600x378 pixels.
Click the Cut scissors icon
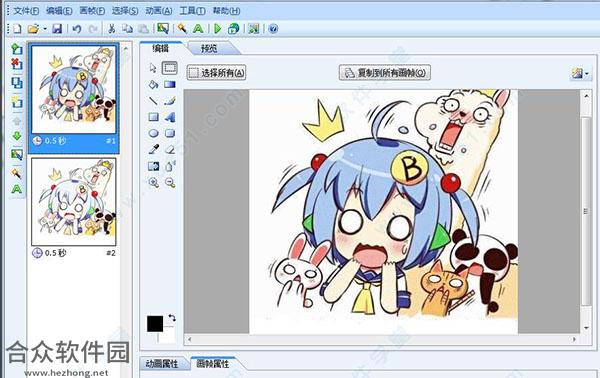coord(111,29)
